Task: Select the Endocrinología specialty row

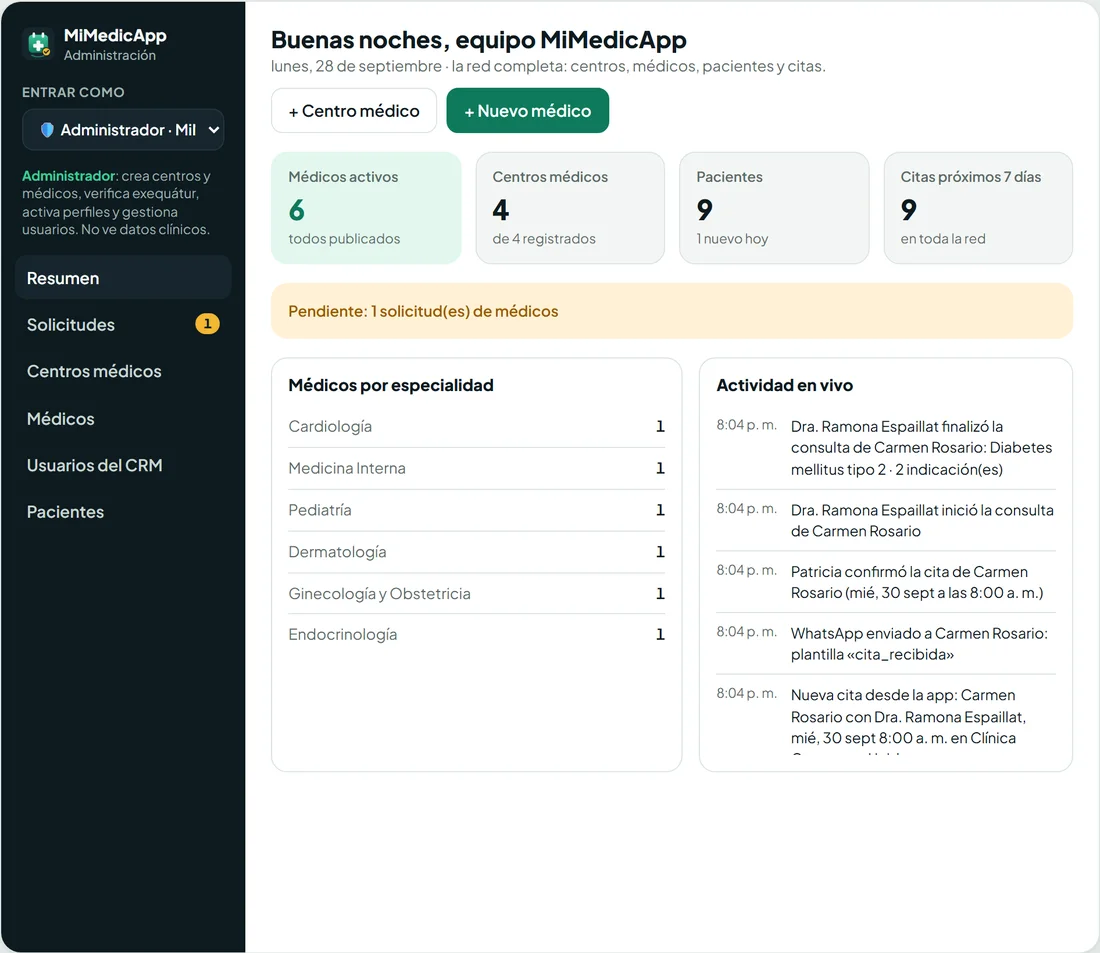Action: click(x=476, y=634)
